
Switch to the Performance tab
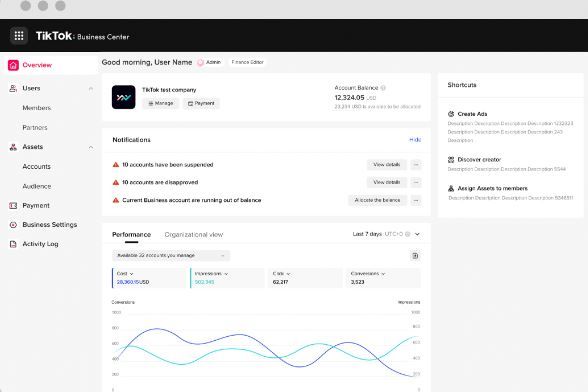[131, 235]
